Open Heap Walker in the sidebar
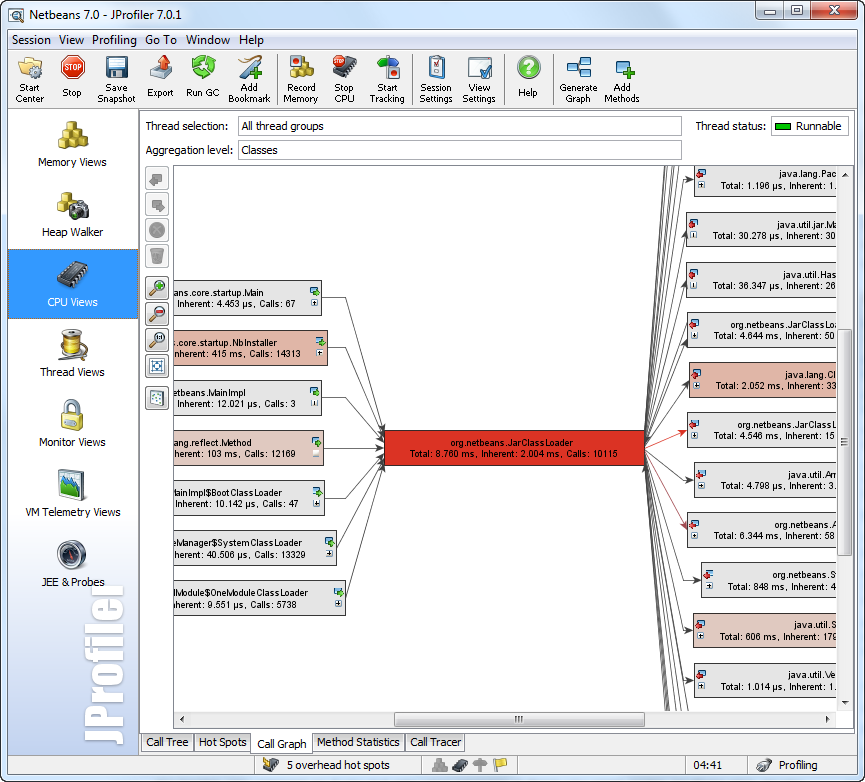 72,215
